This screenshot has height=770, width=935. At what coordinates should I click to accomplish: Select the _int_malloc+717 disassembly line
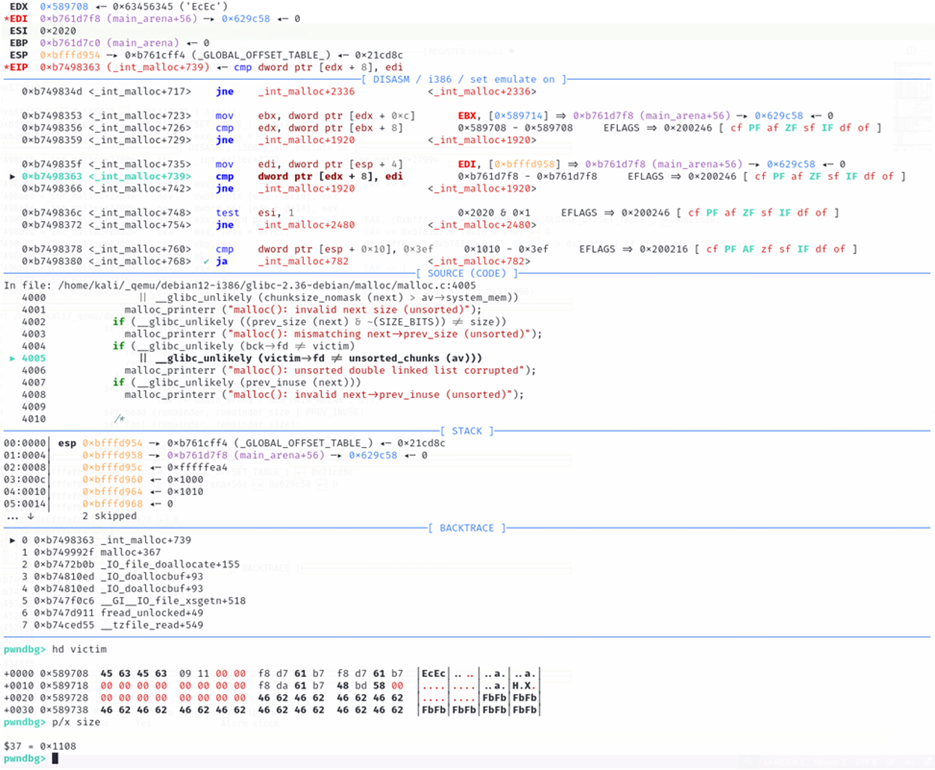click(279, 92)
